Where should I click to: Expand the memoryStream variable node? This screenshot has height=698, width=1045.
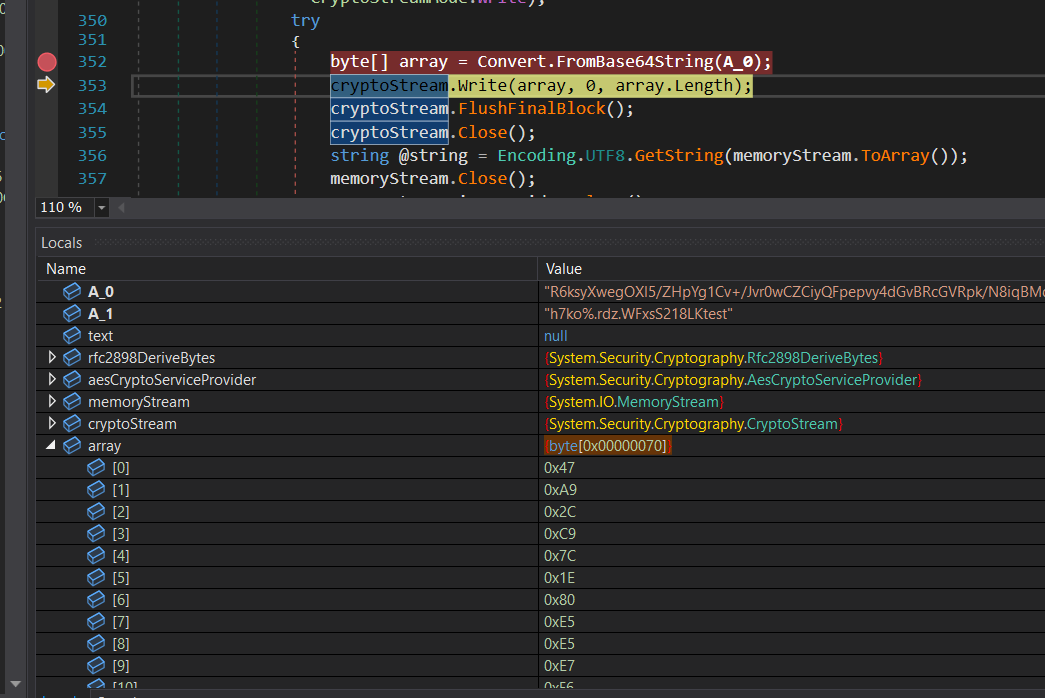coord(52,402)
